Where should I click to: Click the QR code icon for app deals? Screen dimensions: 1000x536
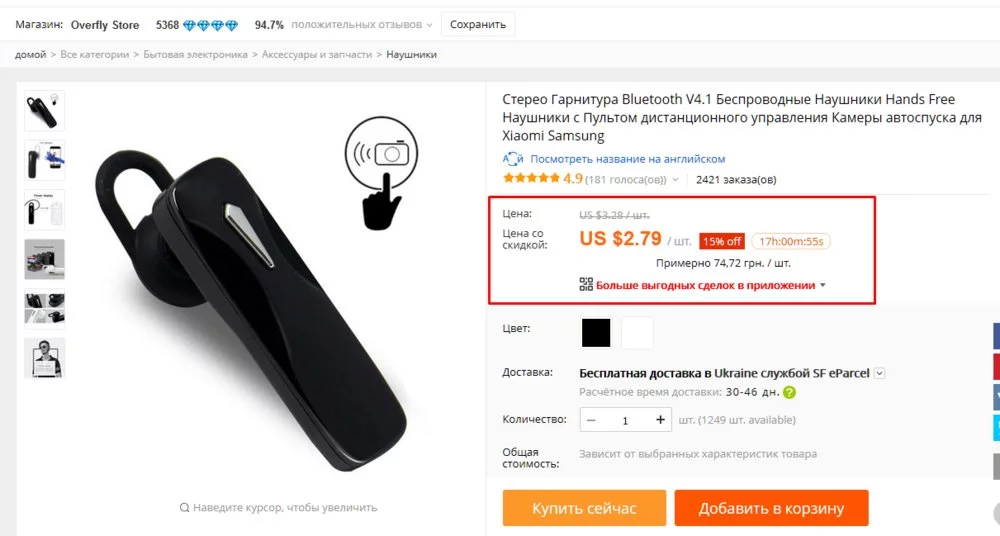[586, 285]
